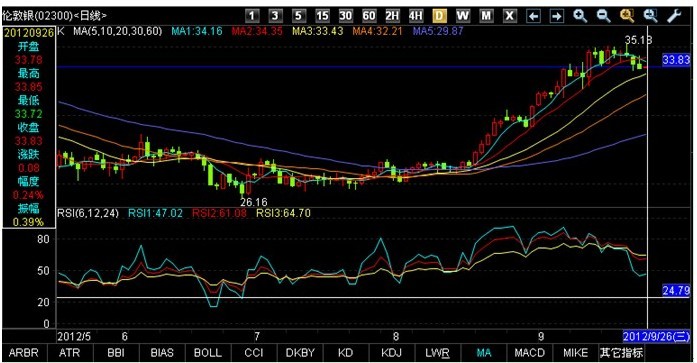
Task: Open the DKBY indicator tab
Action: pyautogui.click(x=300, y=353)
